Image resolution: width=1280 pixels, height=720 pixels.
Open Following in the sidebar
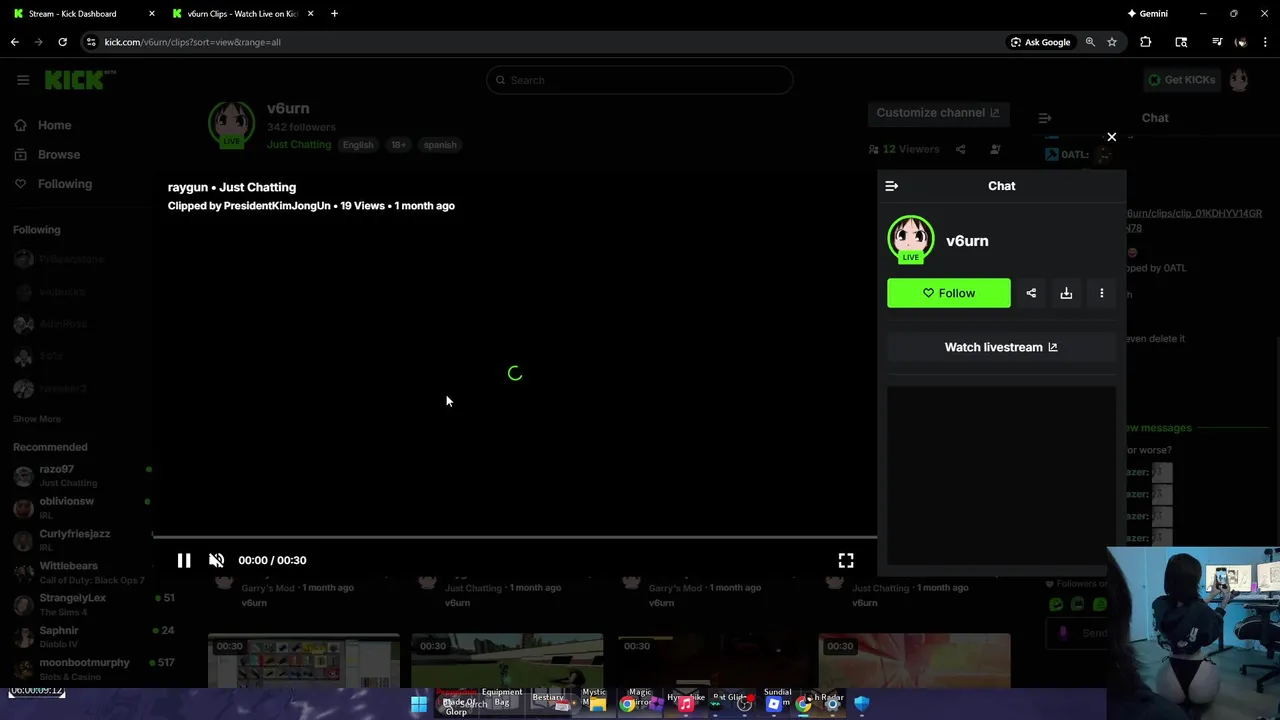[x=65, y=184]
